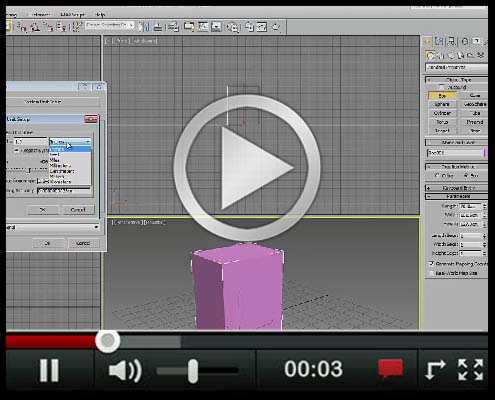Click the Render Production teapot icon
The width and height of the screenshot is (495, 400).
click(x=276, y=26)
